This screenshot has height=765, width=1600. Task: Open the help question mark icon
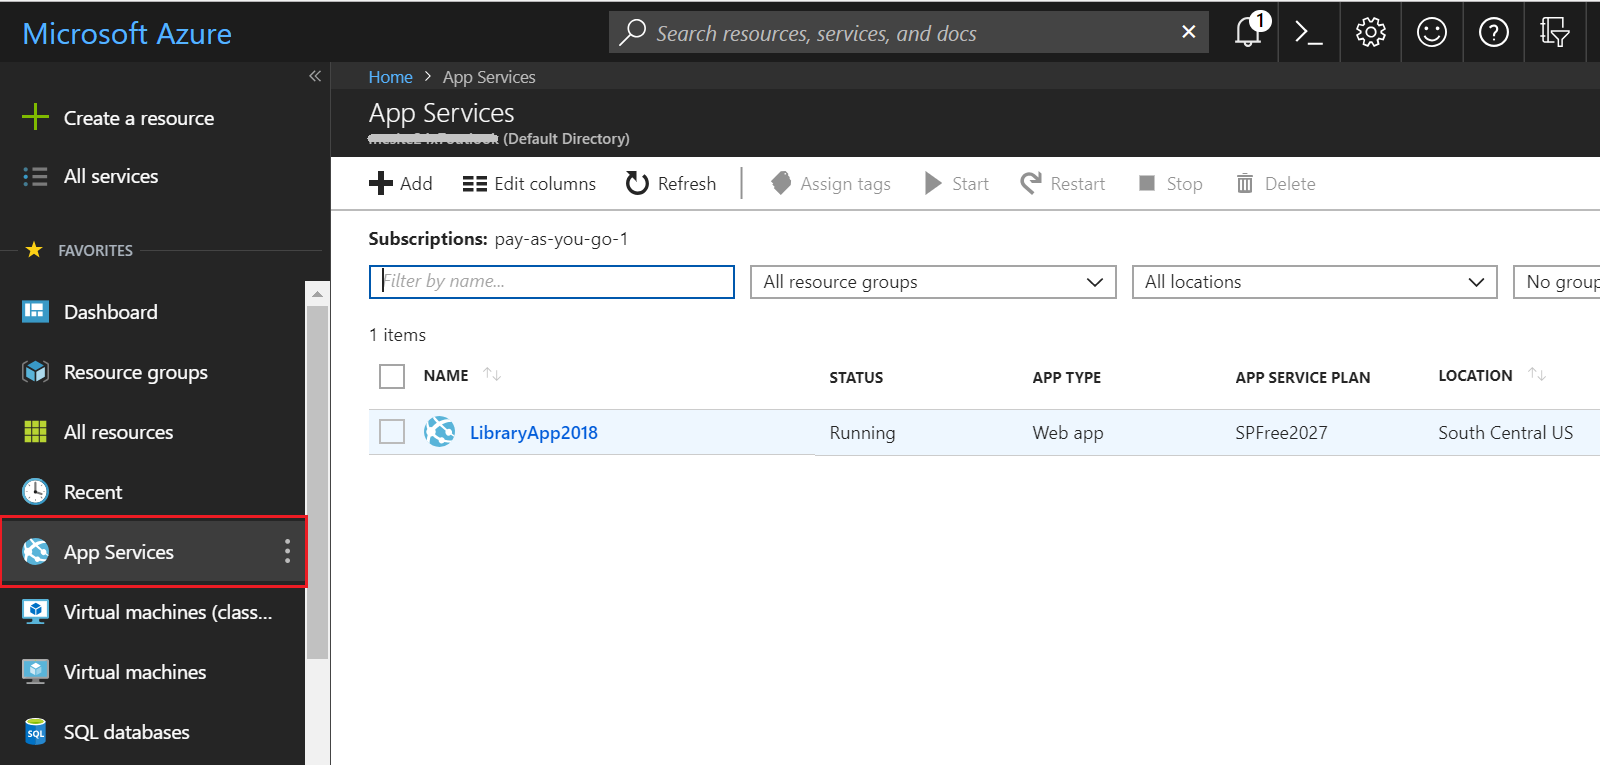[1493, 33]
